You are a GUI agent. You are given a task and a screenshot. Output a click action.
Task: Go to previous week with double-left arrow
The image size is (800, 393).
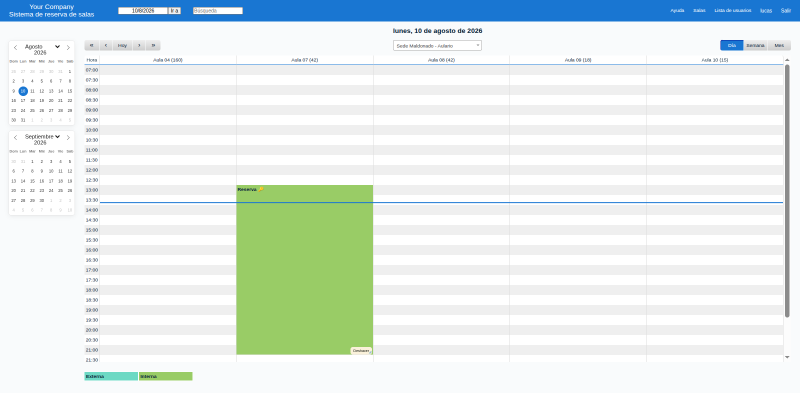(x=92, y=45)
